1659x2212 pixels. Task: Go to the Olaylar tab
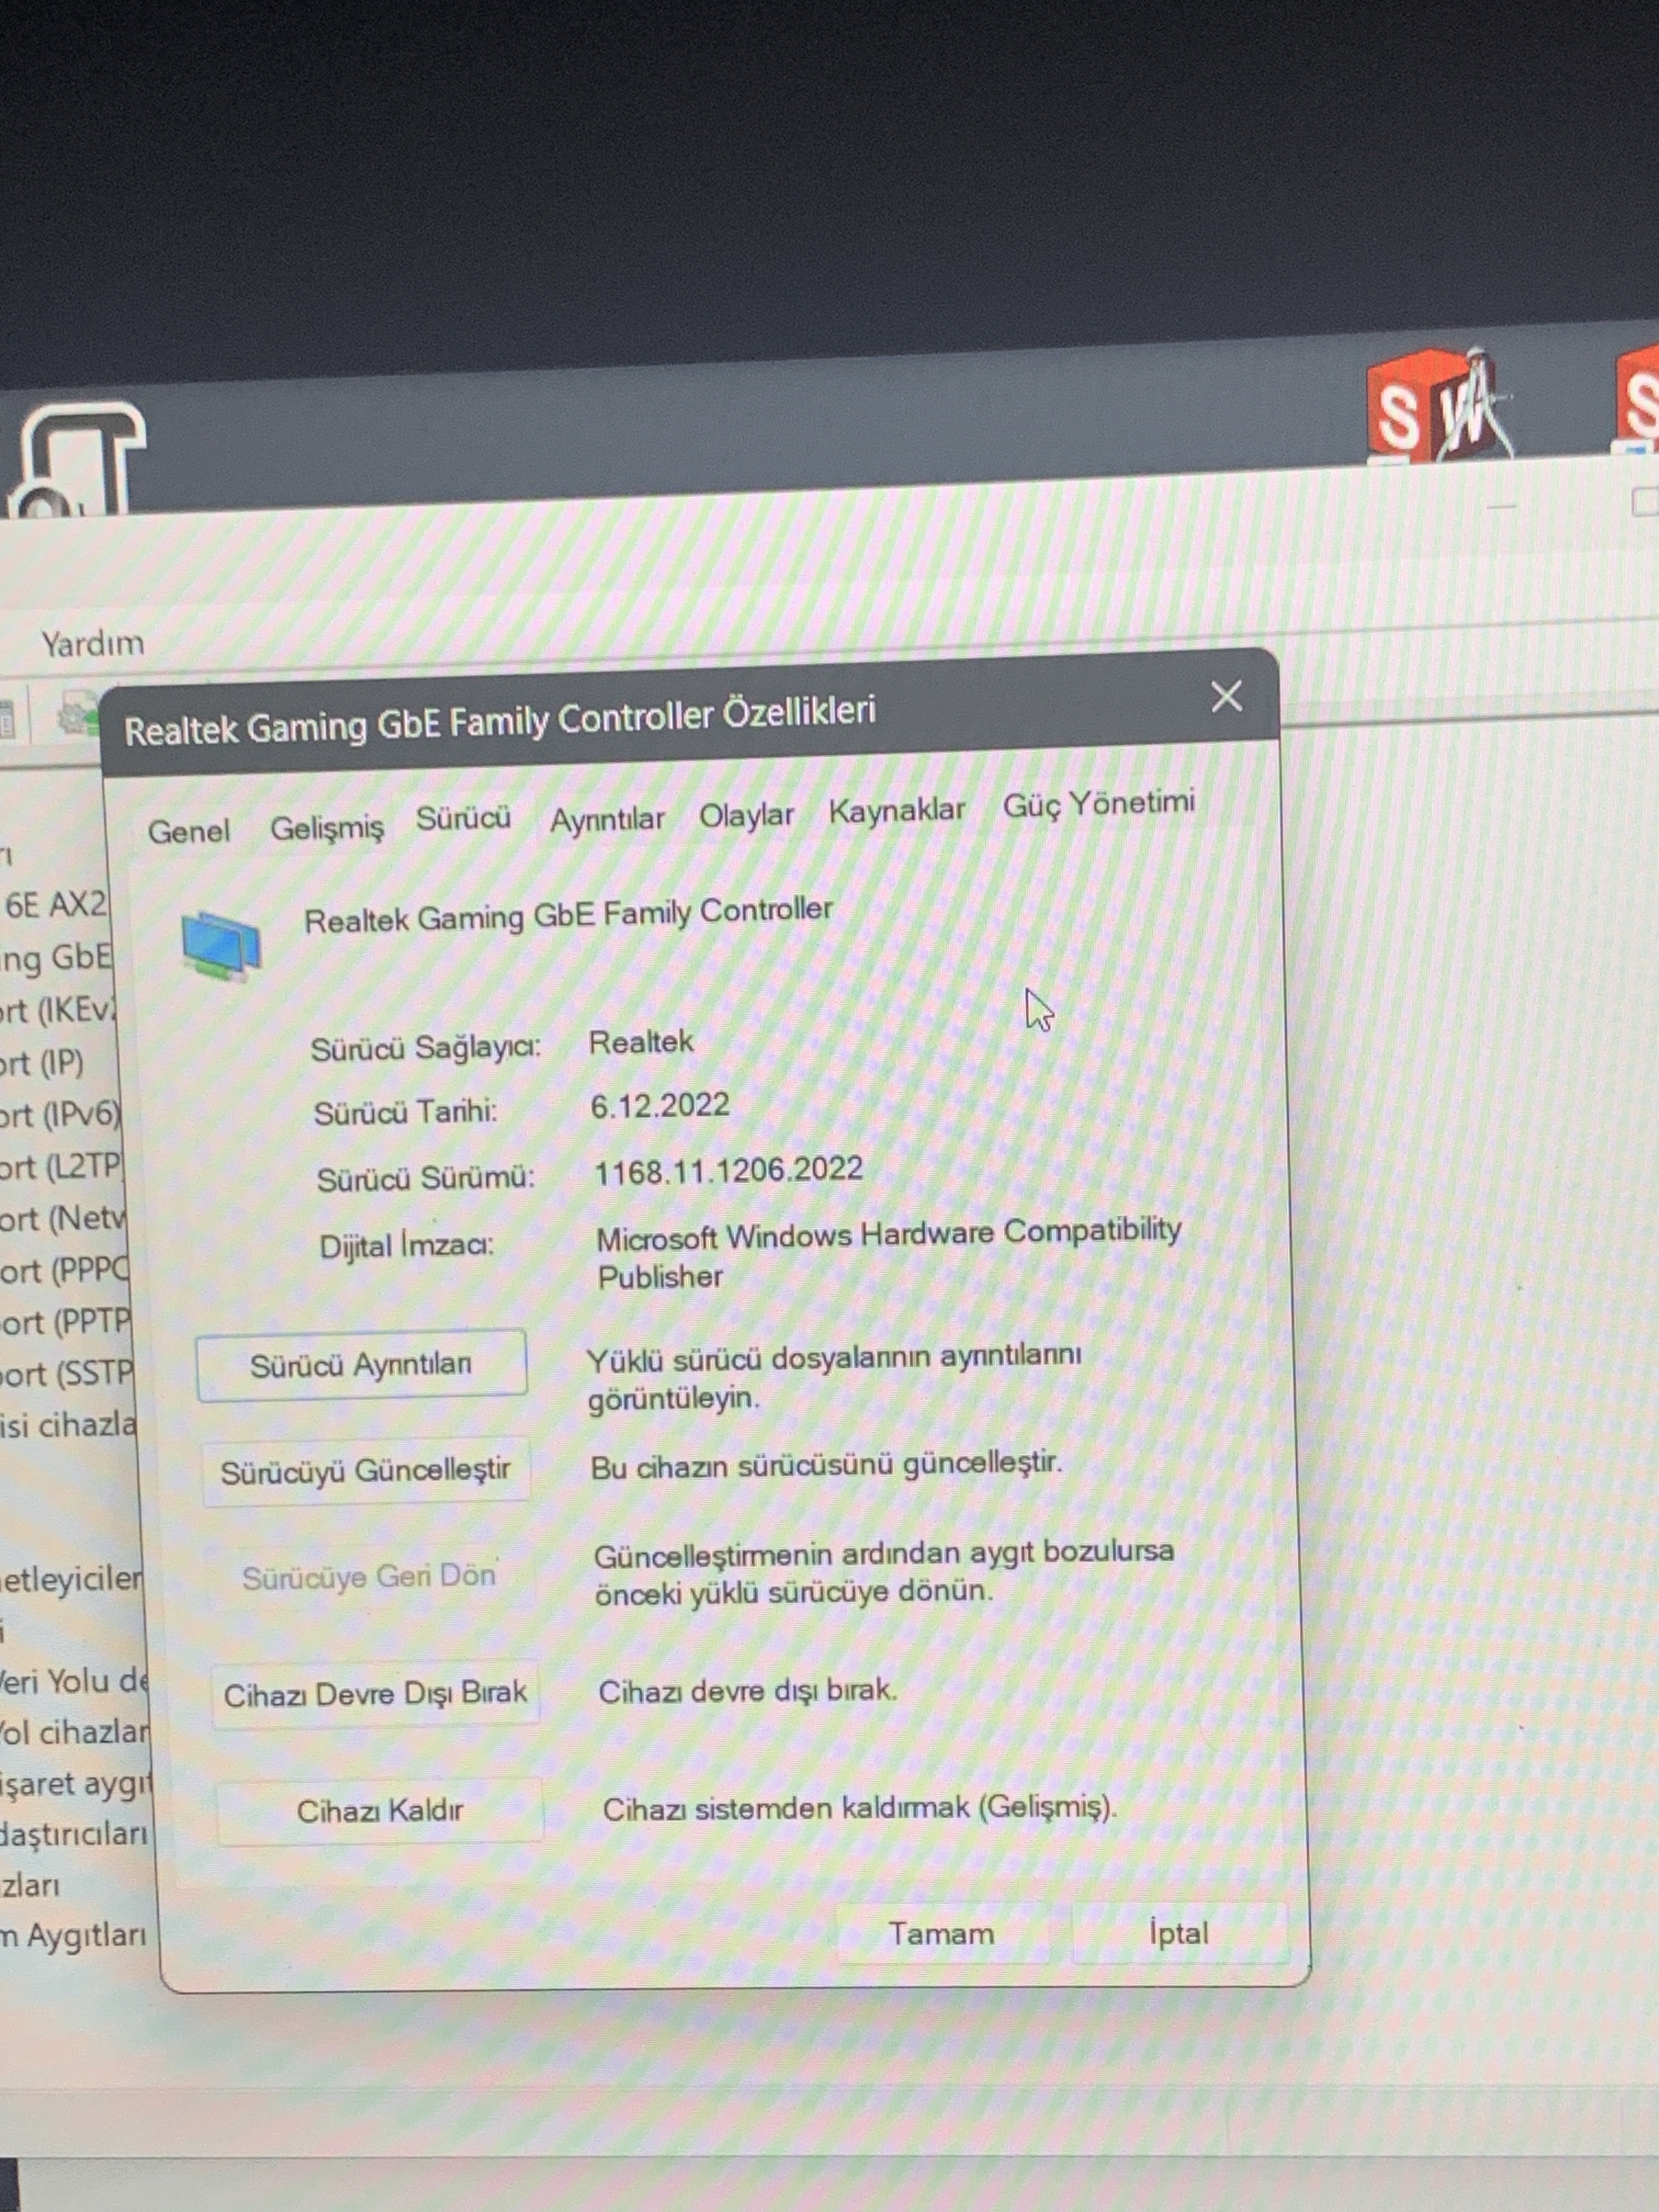pyautogui.click(x=746, y=815)
